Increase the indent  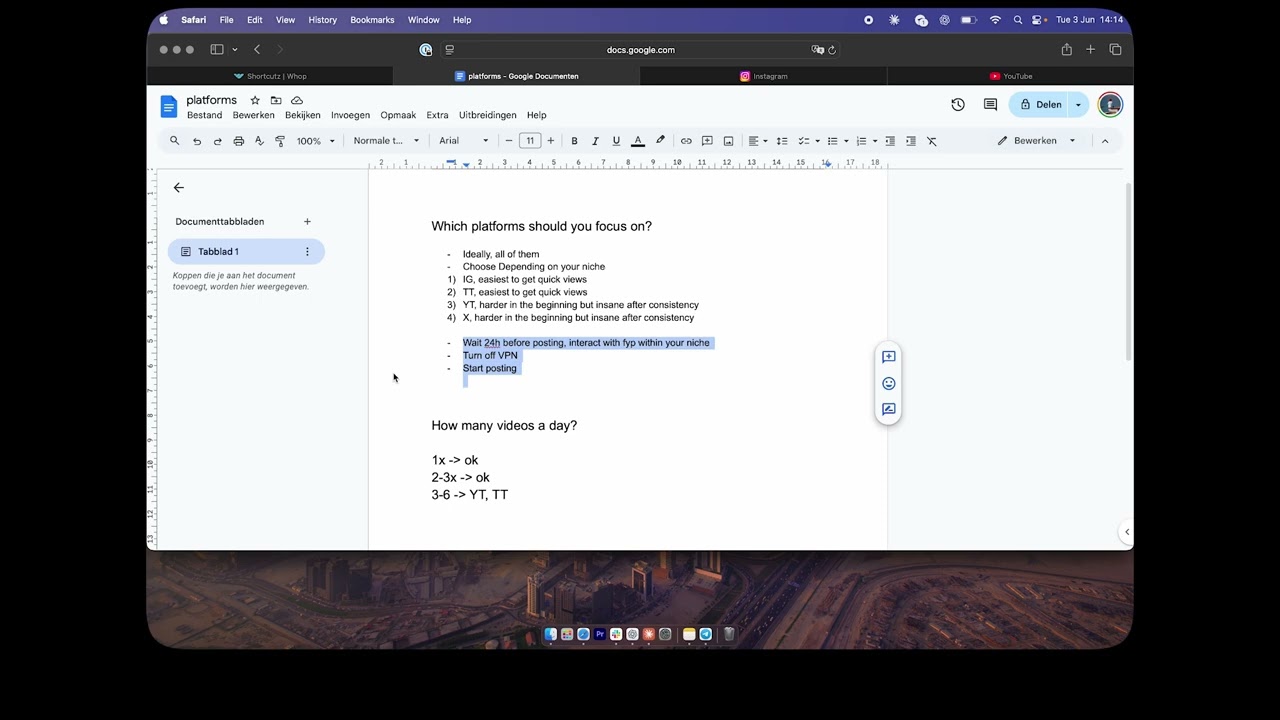tap(911, 141)
